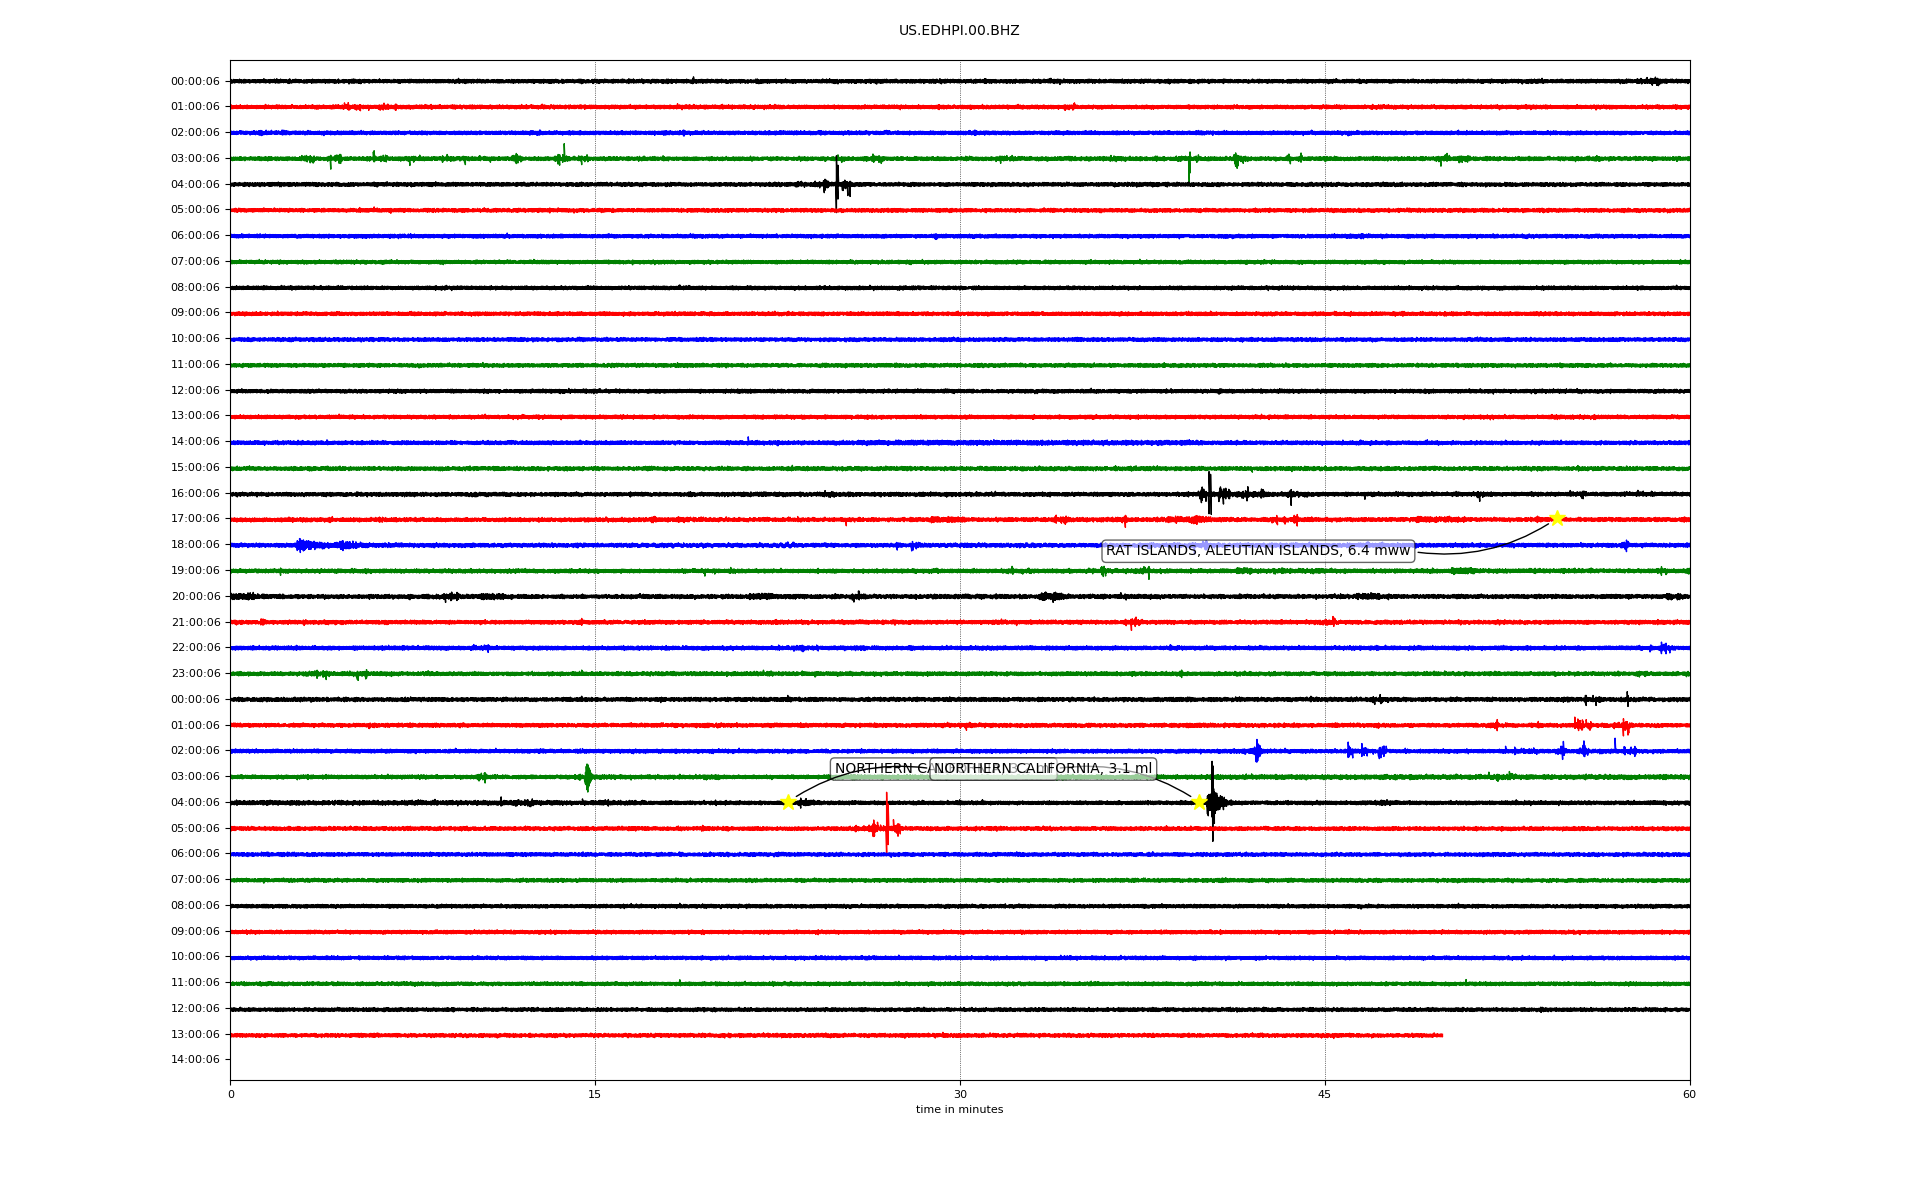The height and width of the screenshot is (1200, 1920).
Task: Click the green burst on the lower 03:00:06 trace
Action: (587, 777)
